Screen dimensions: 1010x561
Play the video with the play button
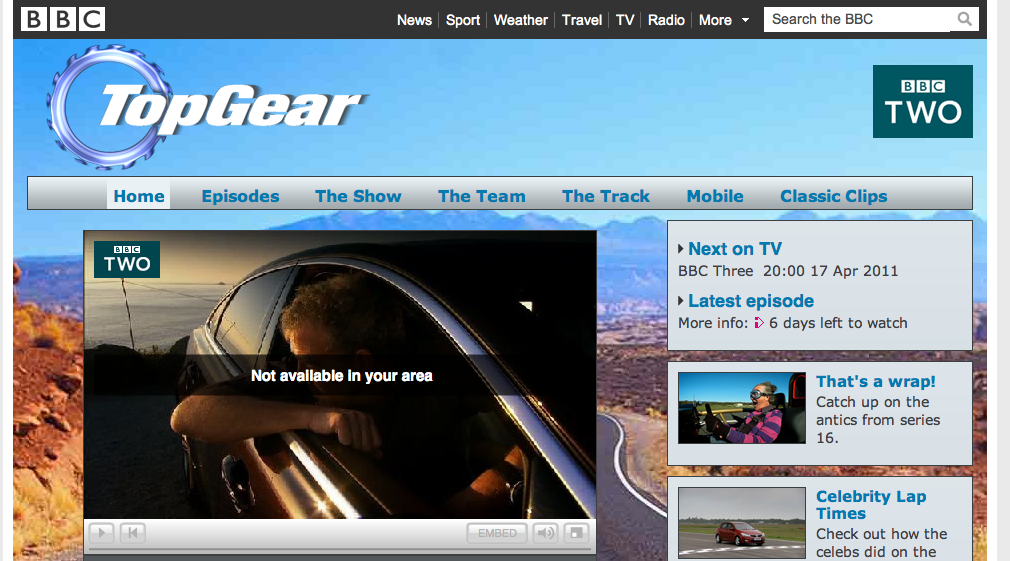click(x=102, y=533)
